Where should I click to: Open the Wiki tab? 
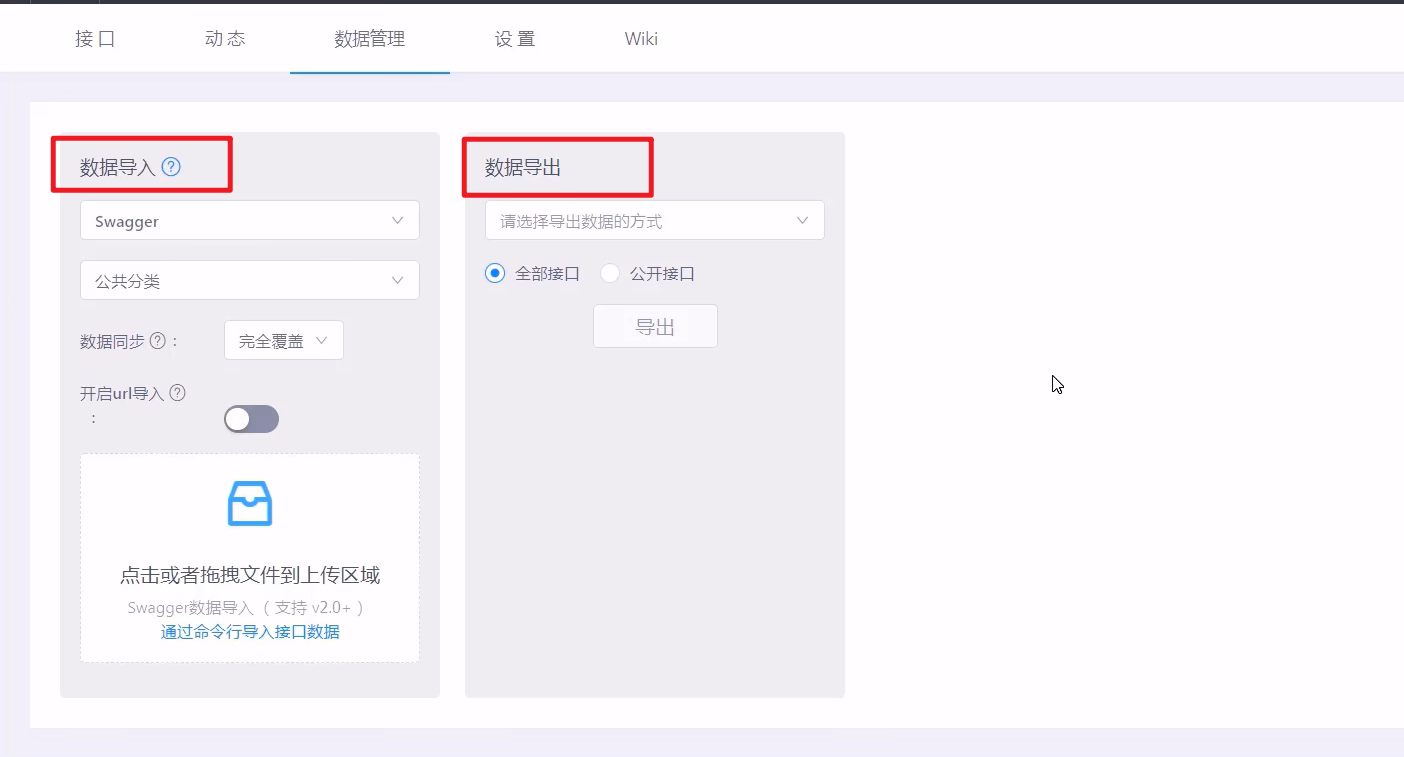(x=641, y=39)
